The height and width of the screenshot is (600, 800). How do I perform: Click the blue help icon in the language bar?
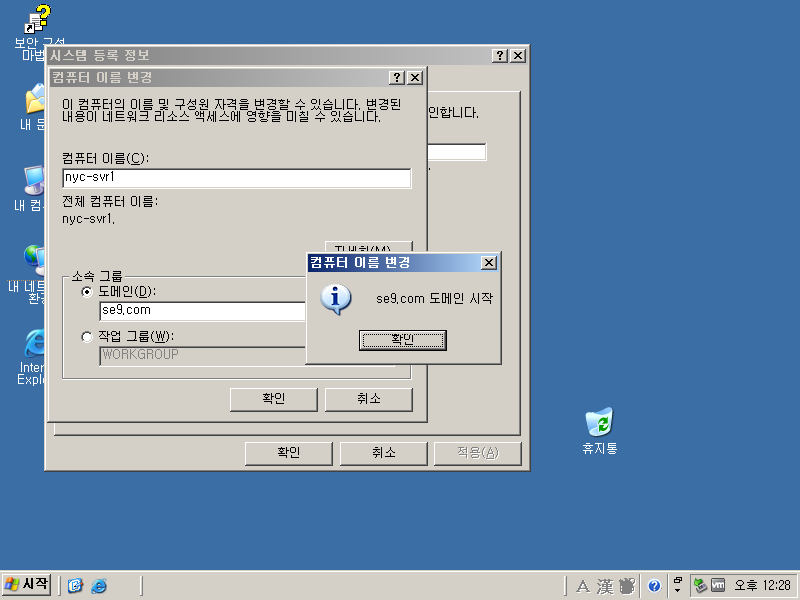654,586
